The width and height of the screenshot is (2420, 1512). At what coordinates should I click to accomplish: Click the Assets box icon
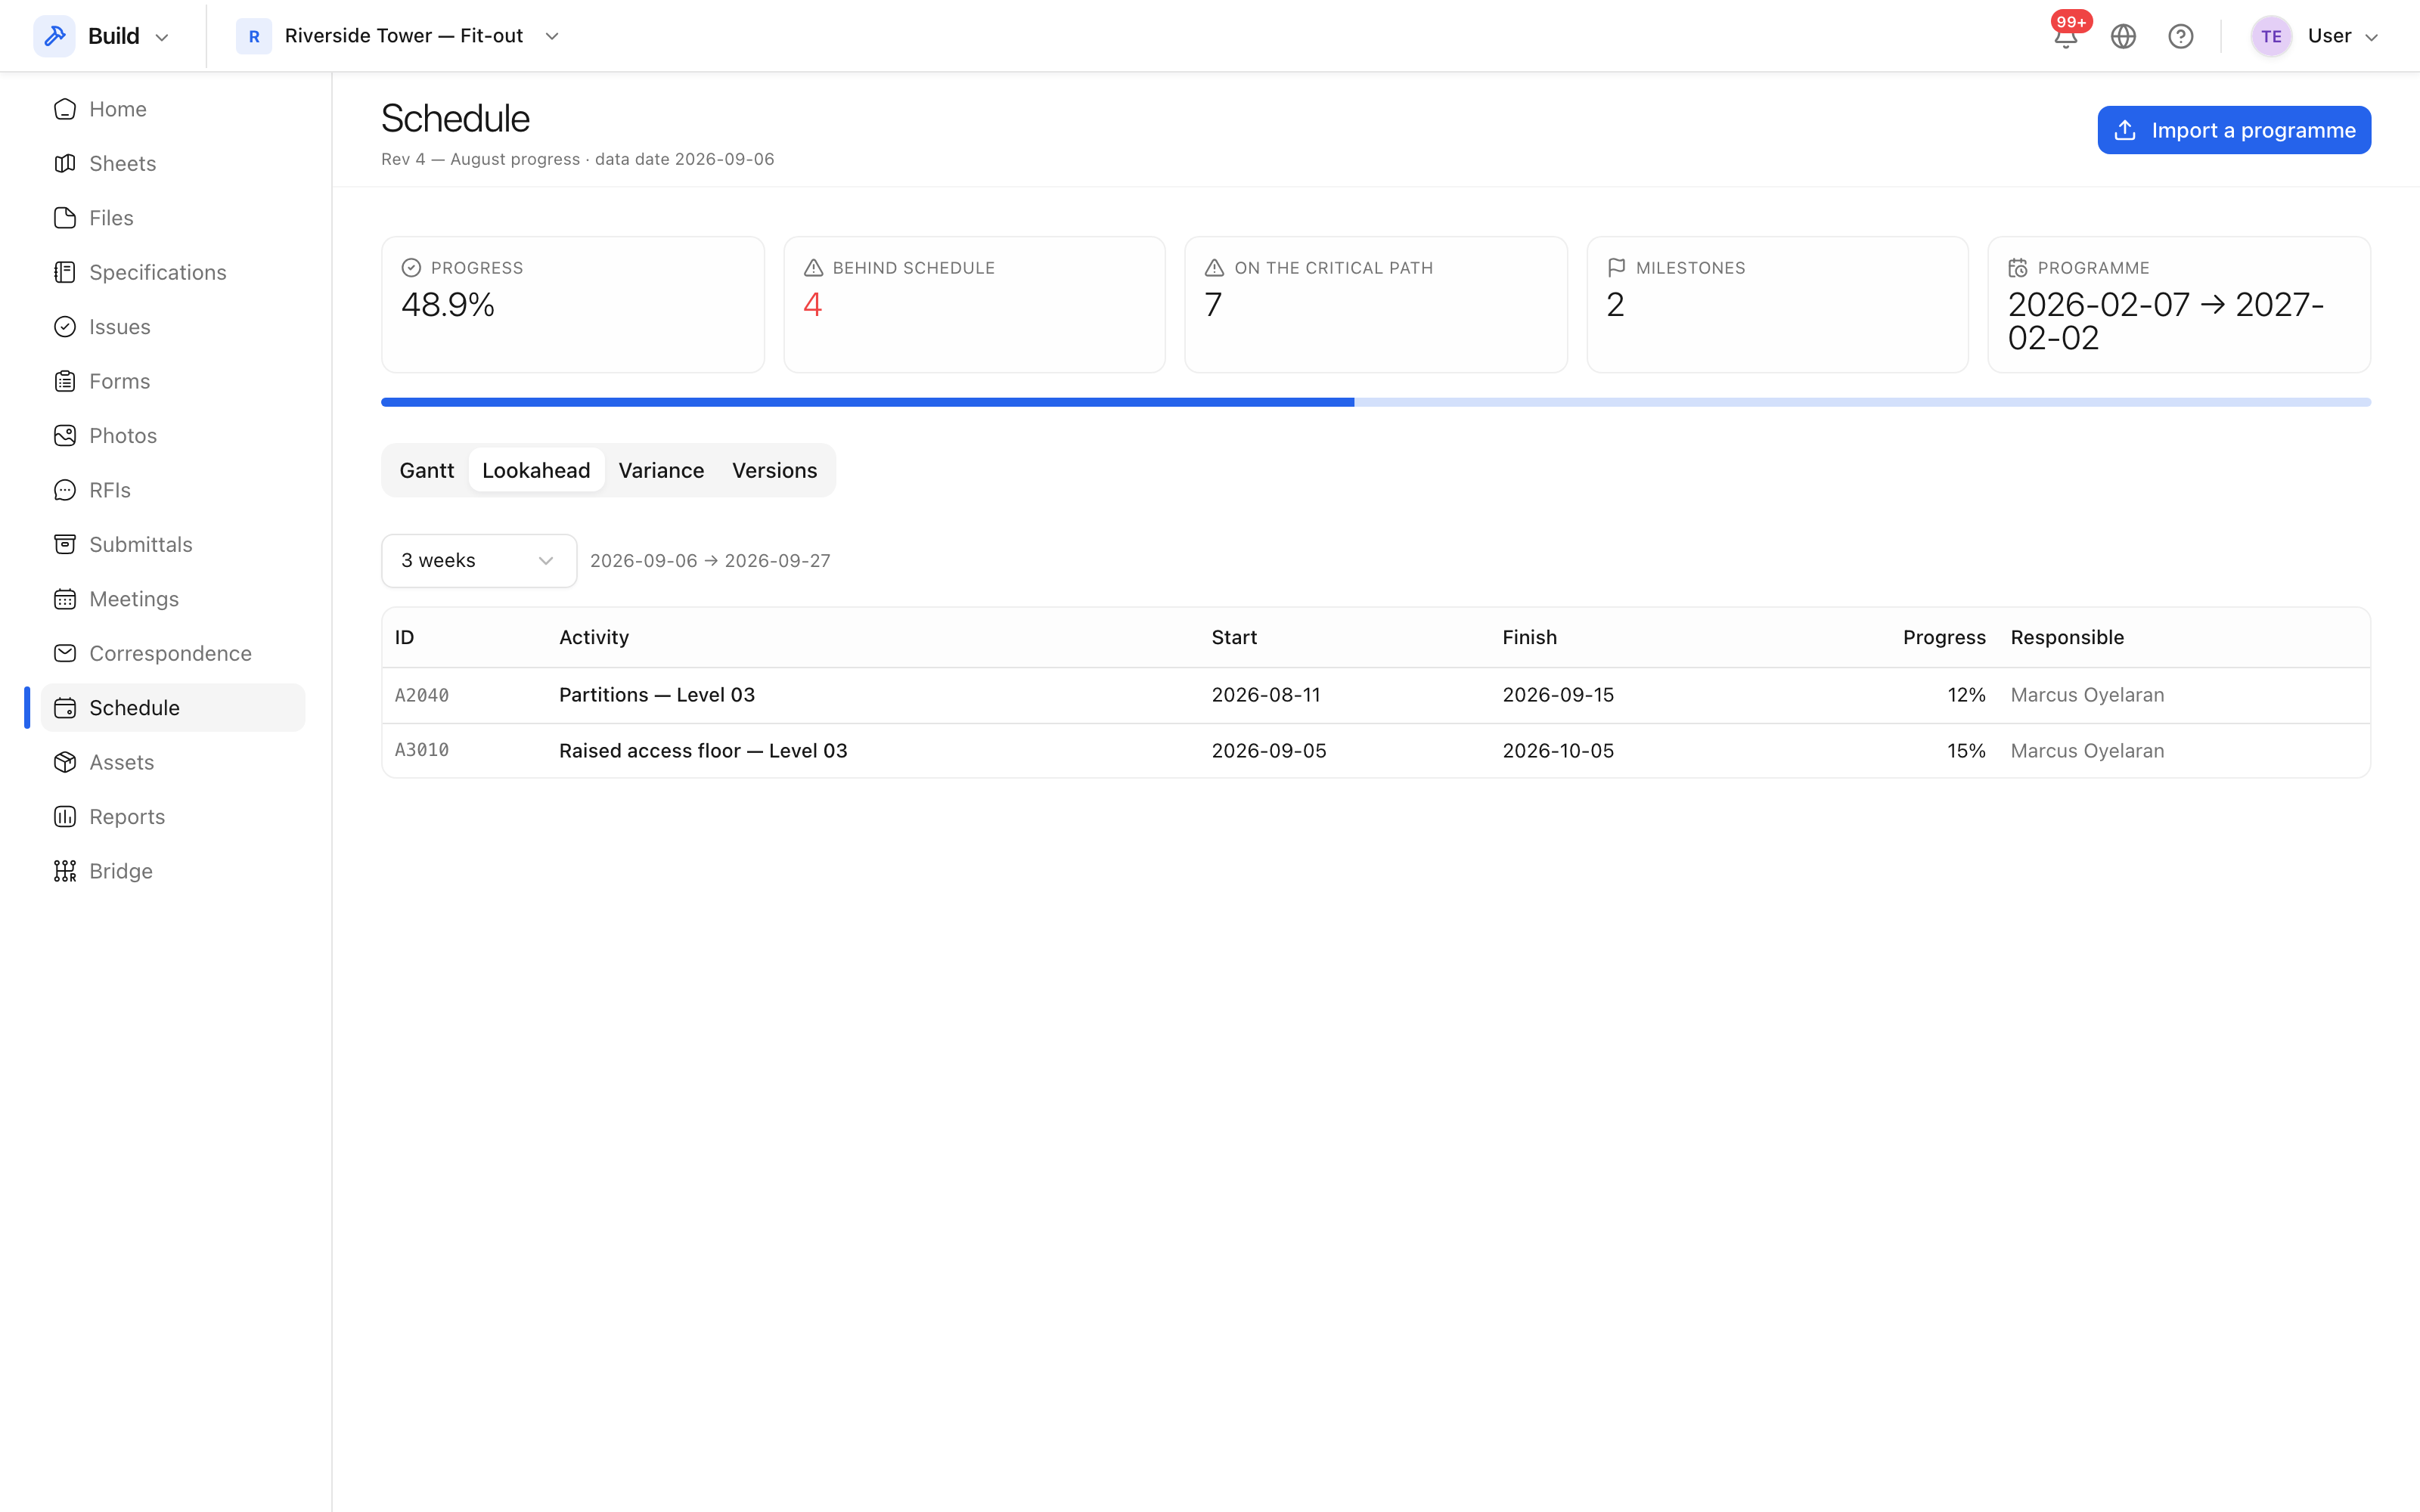click(65, 762)
